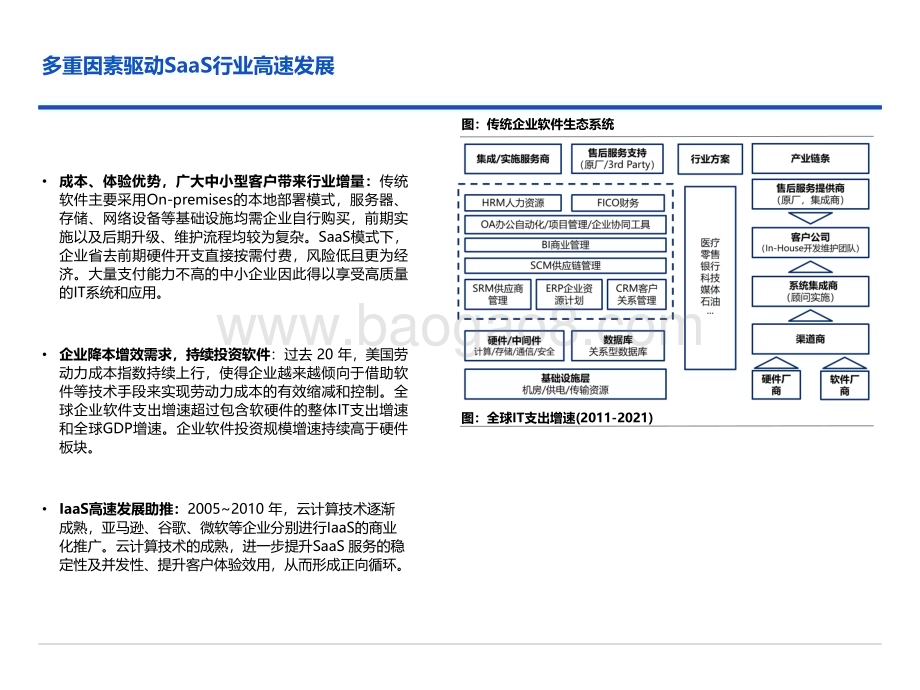Click caption 图：全球IT支出增速(2011-2021)

click(x=557, y=418)
